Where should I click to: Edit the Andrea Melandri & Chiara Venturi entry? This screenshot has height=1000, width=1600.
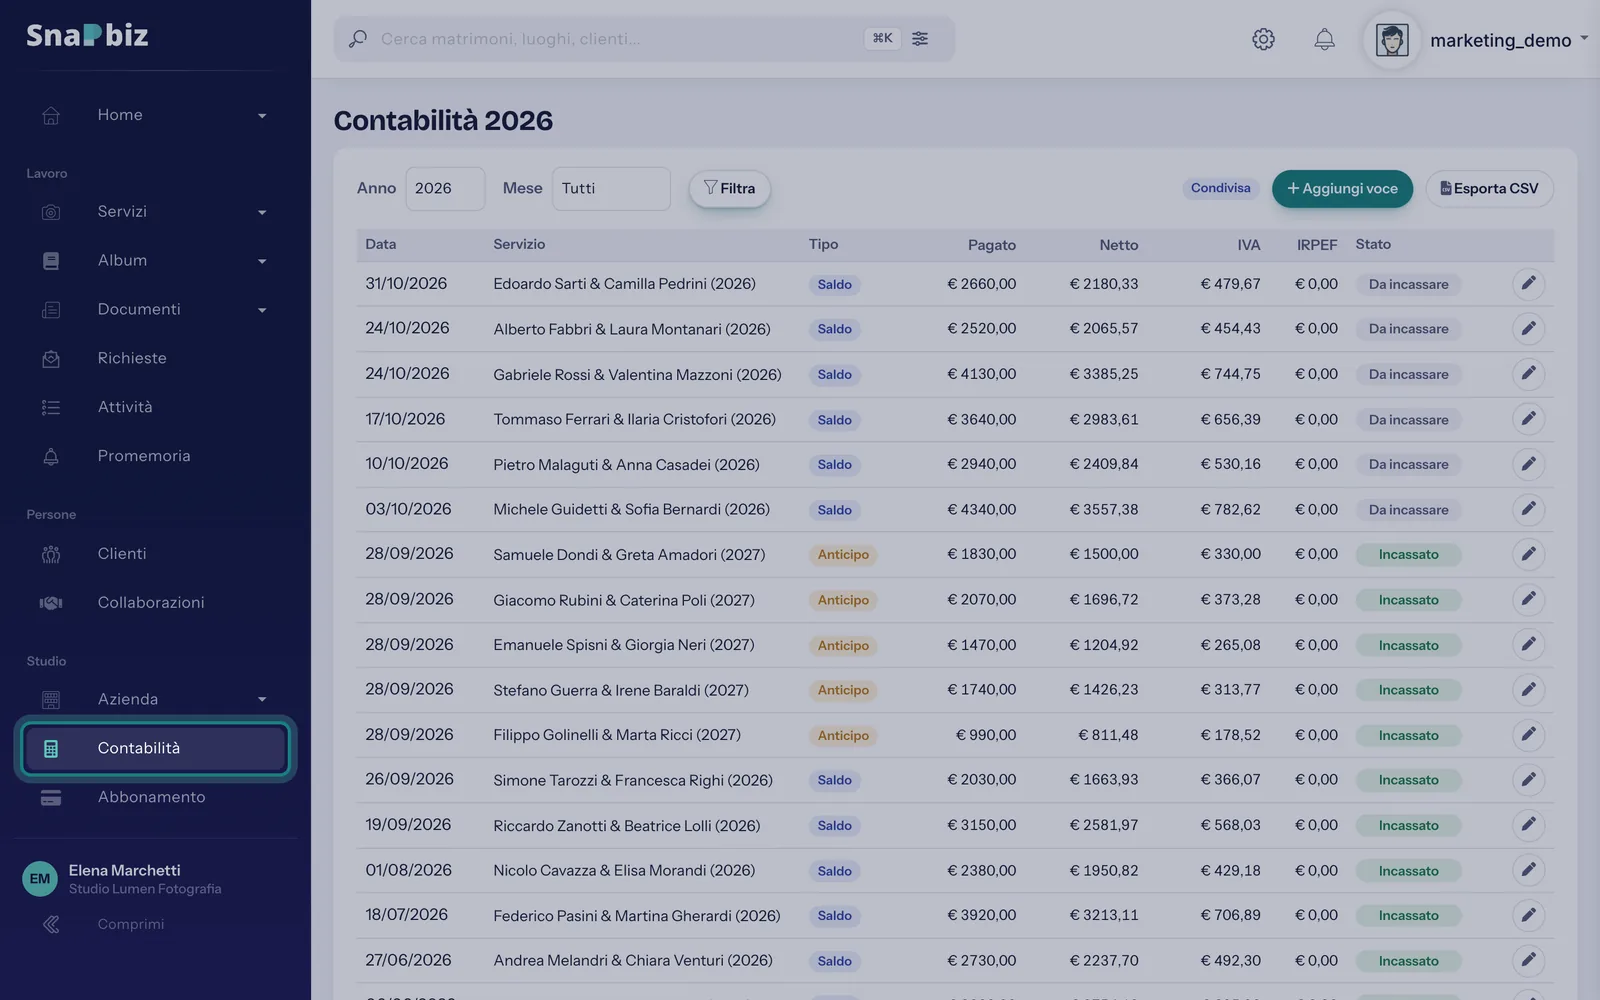pos(1528,961)
